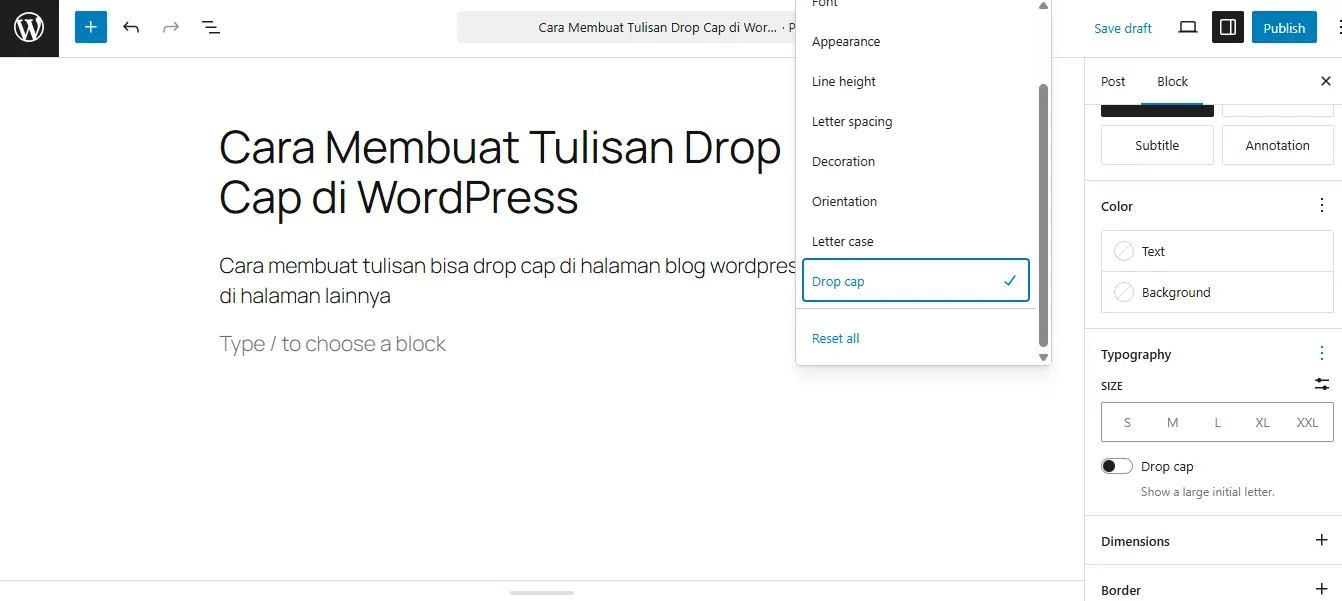1342x601 pixels.
Task: Click Reset all in typography menu
Action: point(916,338)
